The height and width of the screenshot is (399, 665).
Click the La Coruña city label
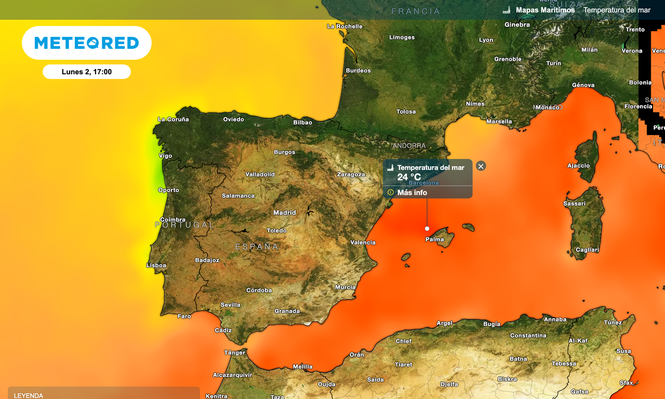click(x=173, y=119)
